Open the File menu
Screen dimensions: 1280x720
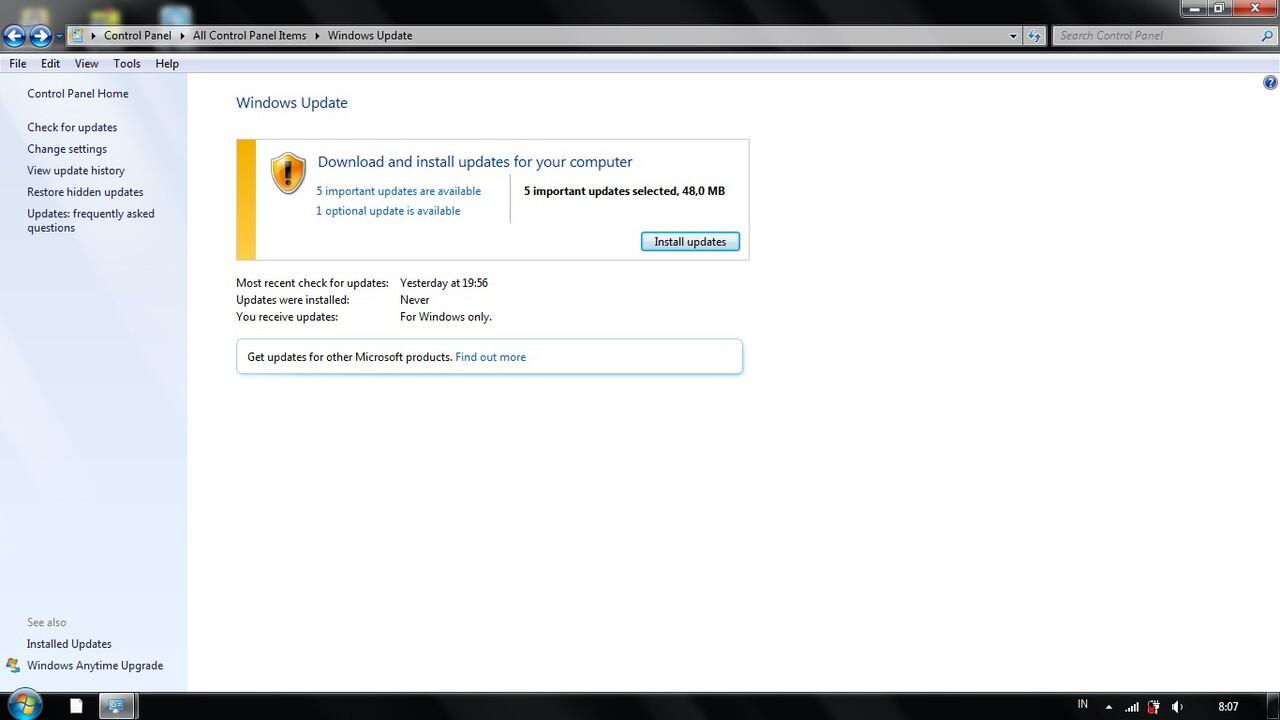pyautogui.click(x=18, y=63)
